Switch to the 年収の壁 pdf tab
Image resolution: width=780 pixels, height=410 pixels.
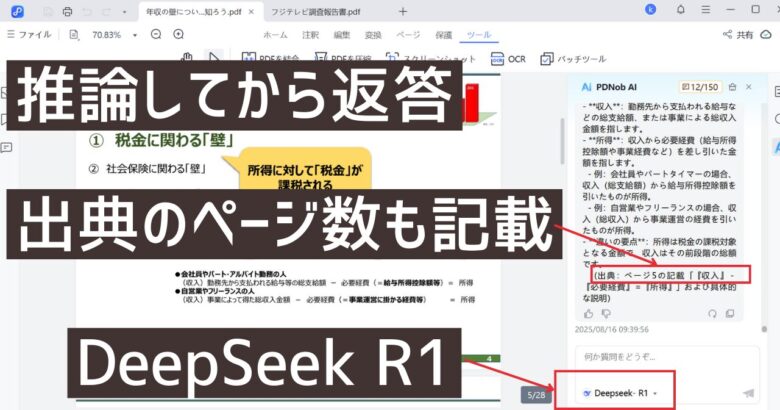(x=194, y=11)
